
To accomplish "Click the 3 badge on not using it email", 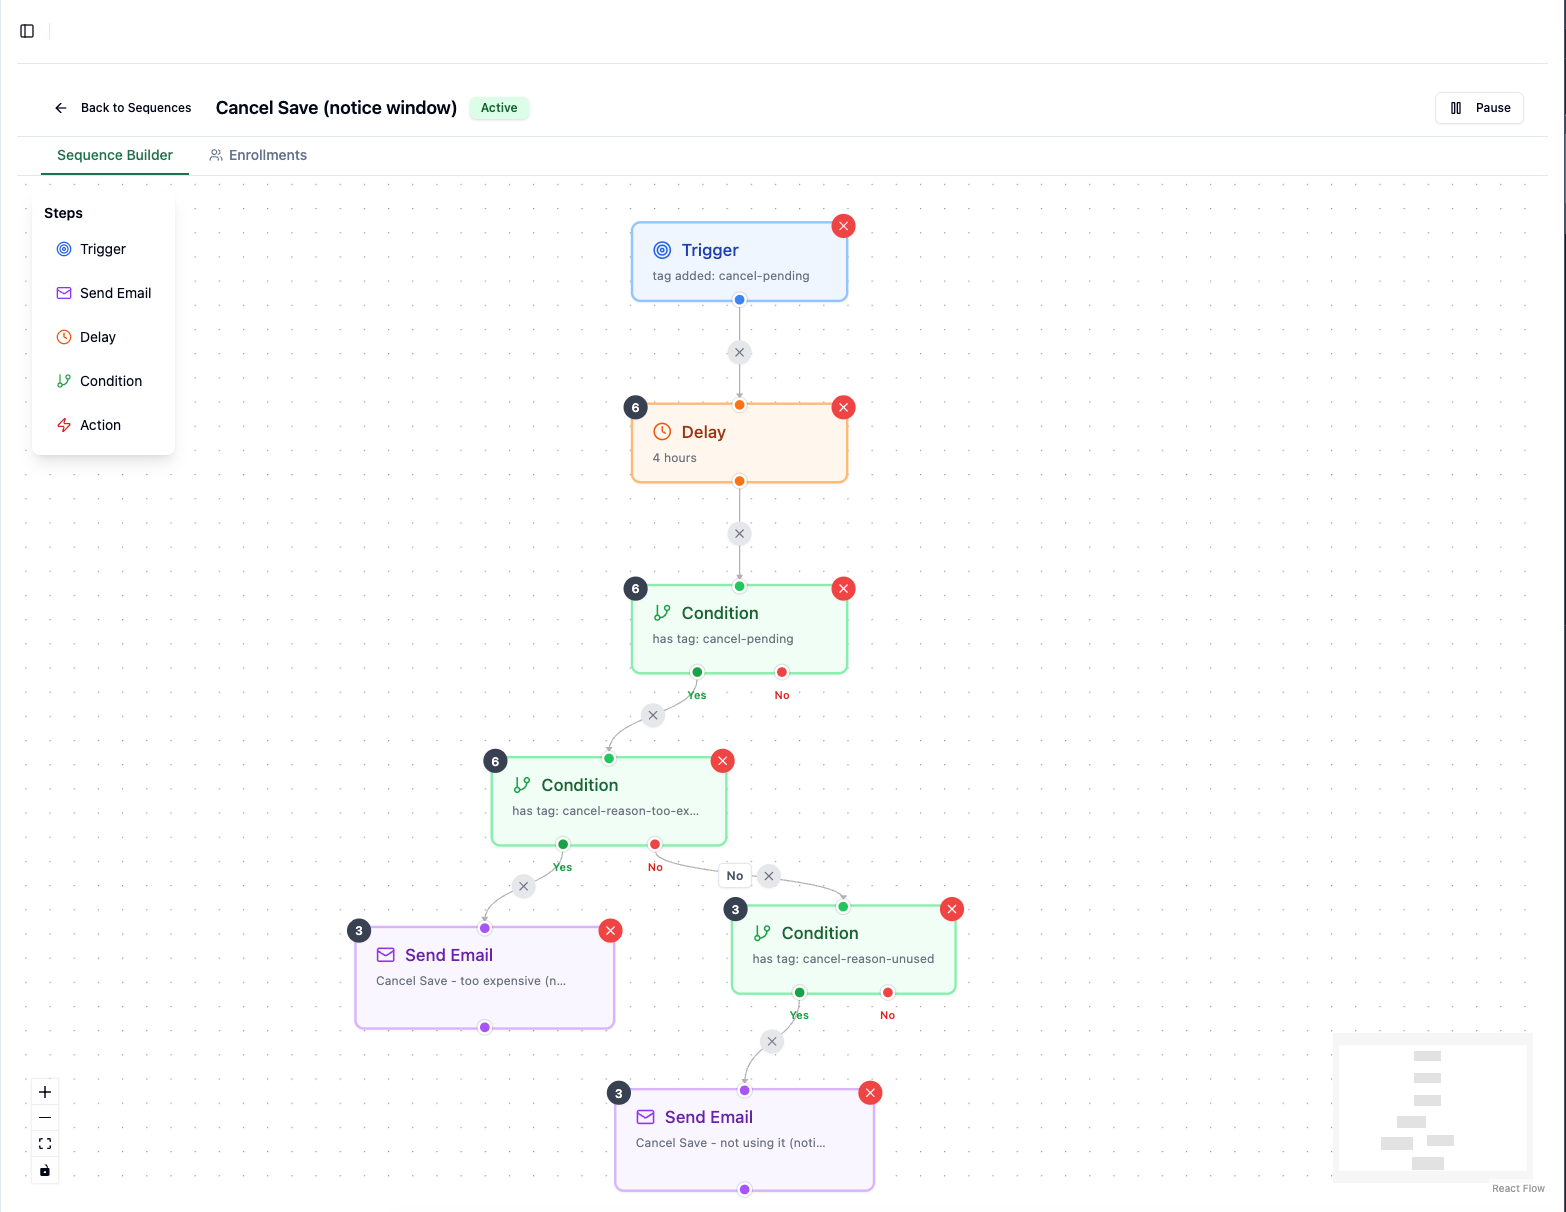I will click(x=619, y=1093).
